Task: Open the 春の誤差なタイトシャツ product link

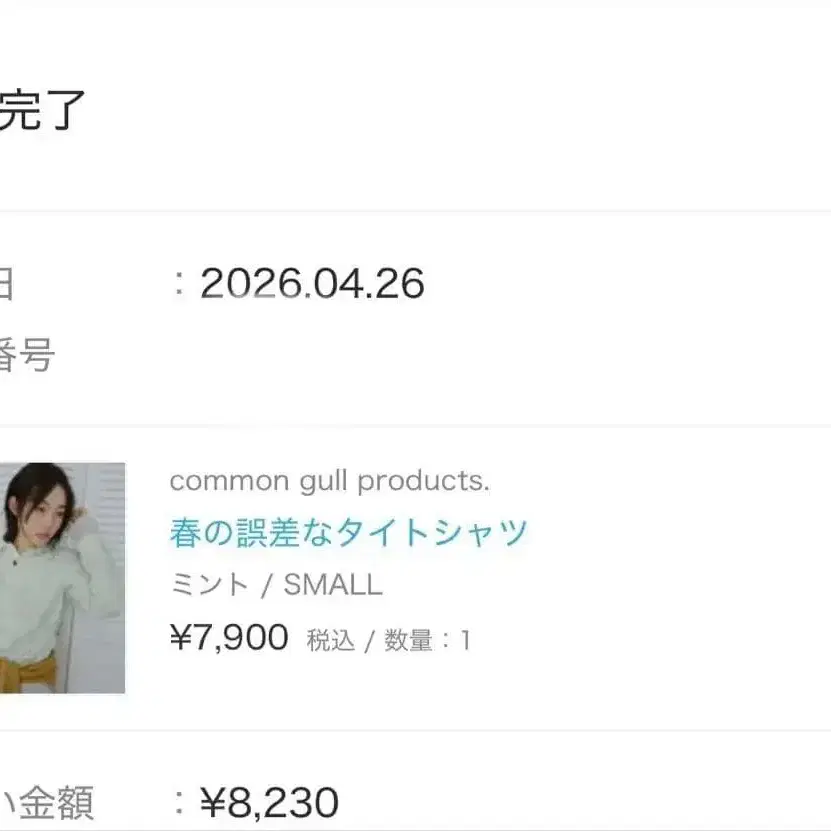Action: click(x=349, y=533)
